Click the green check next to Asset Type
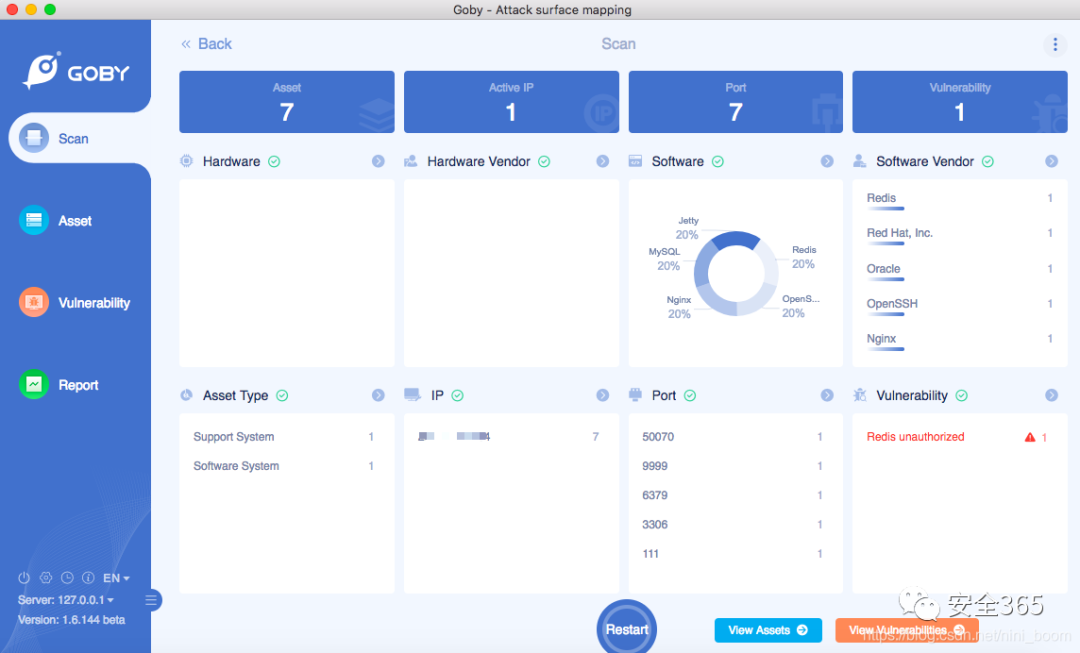 coord(282,395)
